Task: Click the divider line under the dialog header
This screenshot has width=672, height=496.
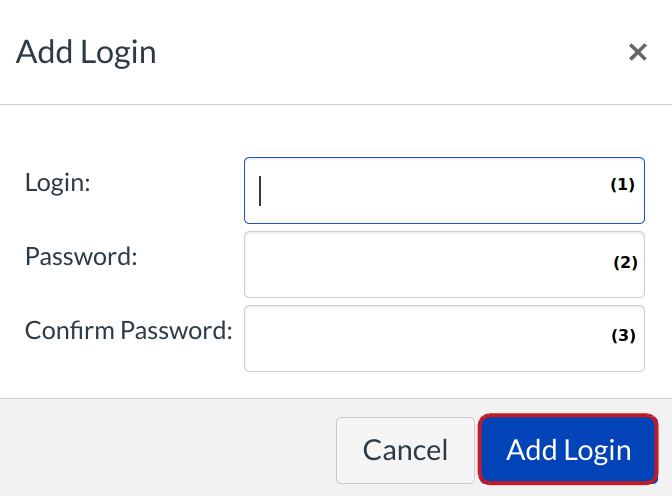Action: (336, 104)
